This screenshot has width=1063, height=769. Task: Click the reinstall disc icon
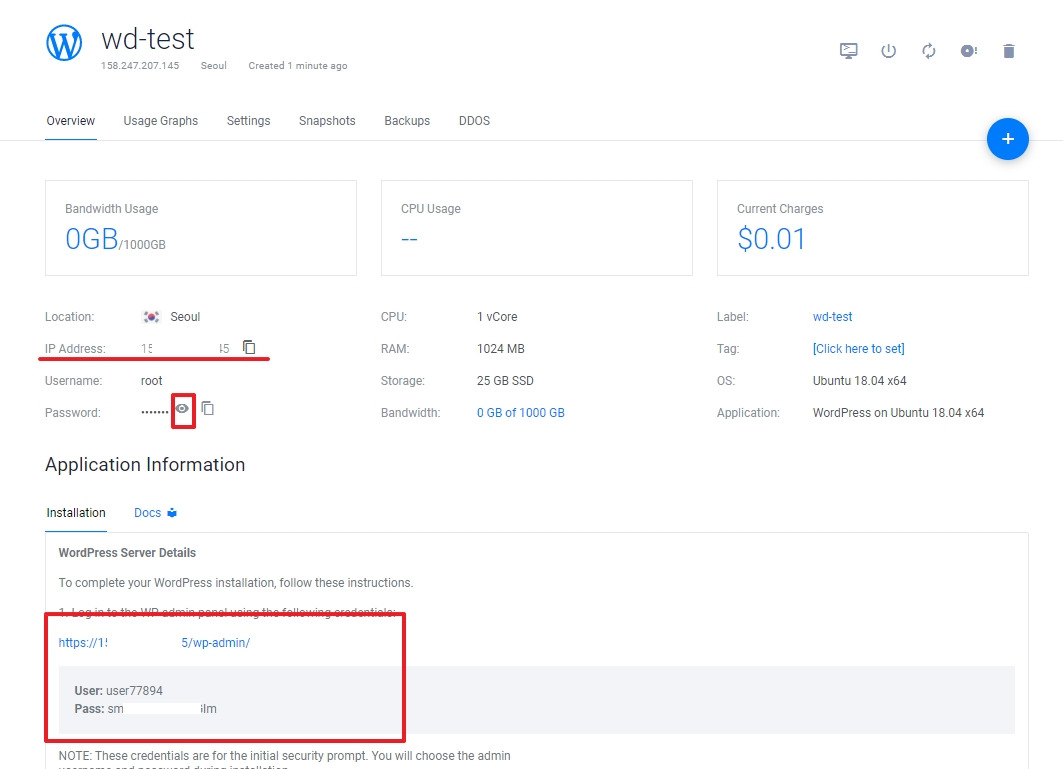(x=969, y=51)
